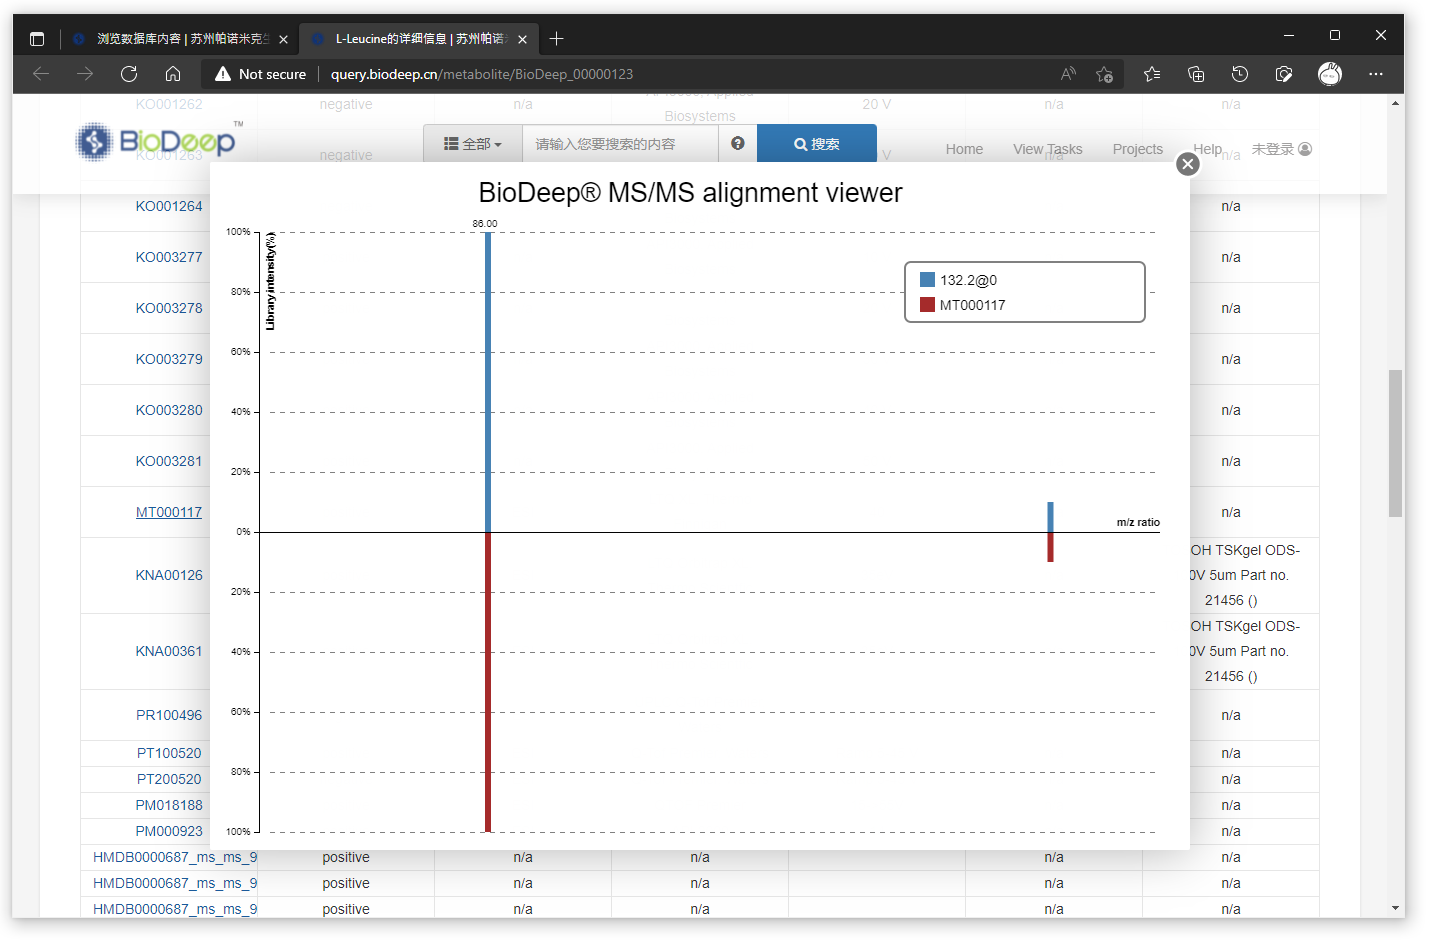Screen dimensions: 1429x942
Task: Focus the search text input field
Action: click(x=620, y=144)
